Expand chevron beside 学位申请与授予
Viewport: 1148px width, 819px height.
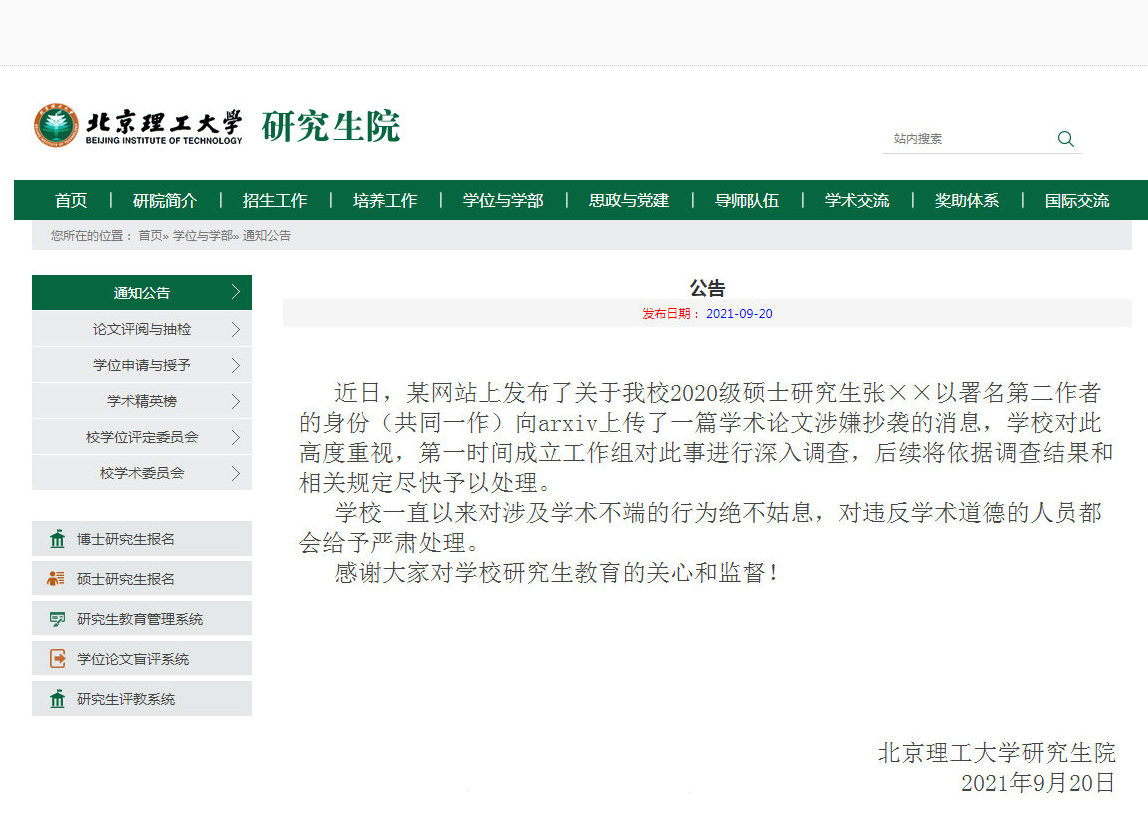236,365
